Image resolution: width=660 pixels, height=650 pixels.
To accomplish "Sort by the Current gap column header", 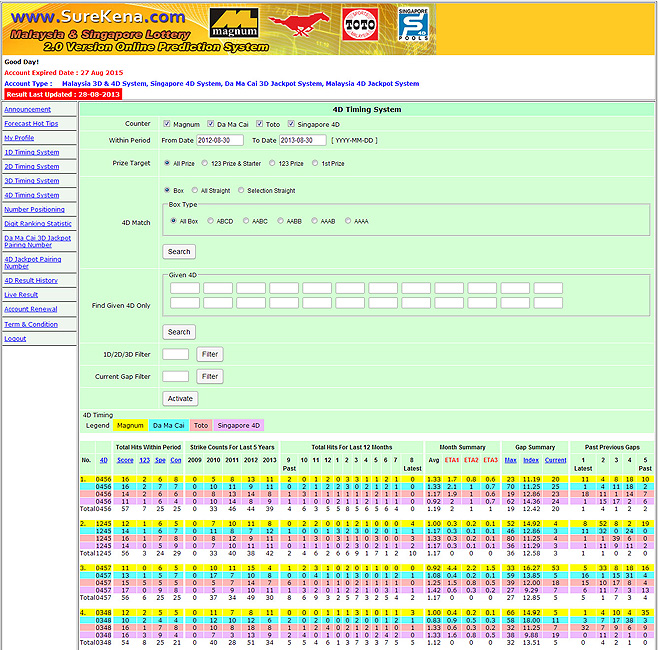I will [556, 461].
